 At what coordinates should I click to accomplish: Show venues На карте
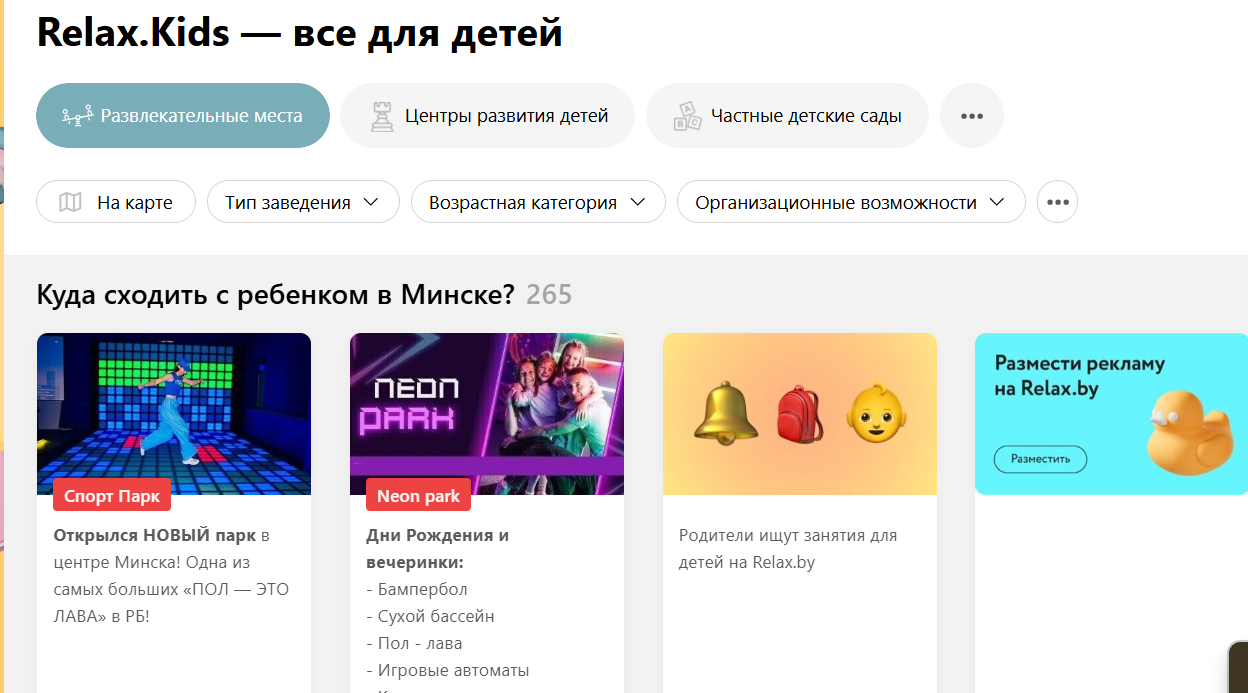(116, 202)
